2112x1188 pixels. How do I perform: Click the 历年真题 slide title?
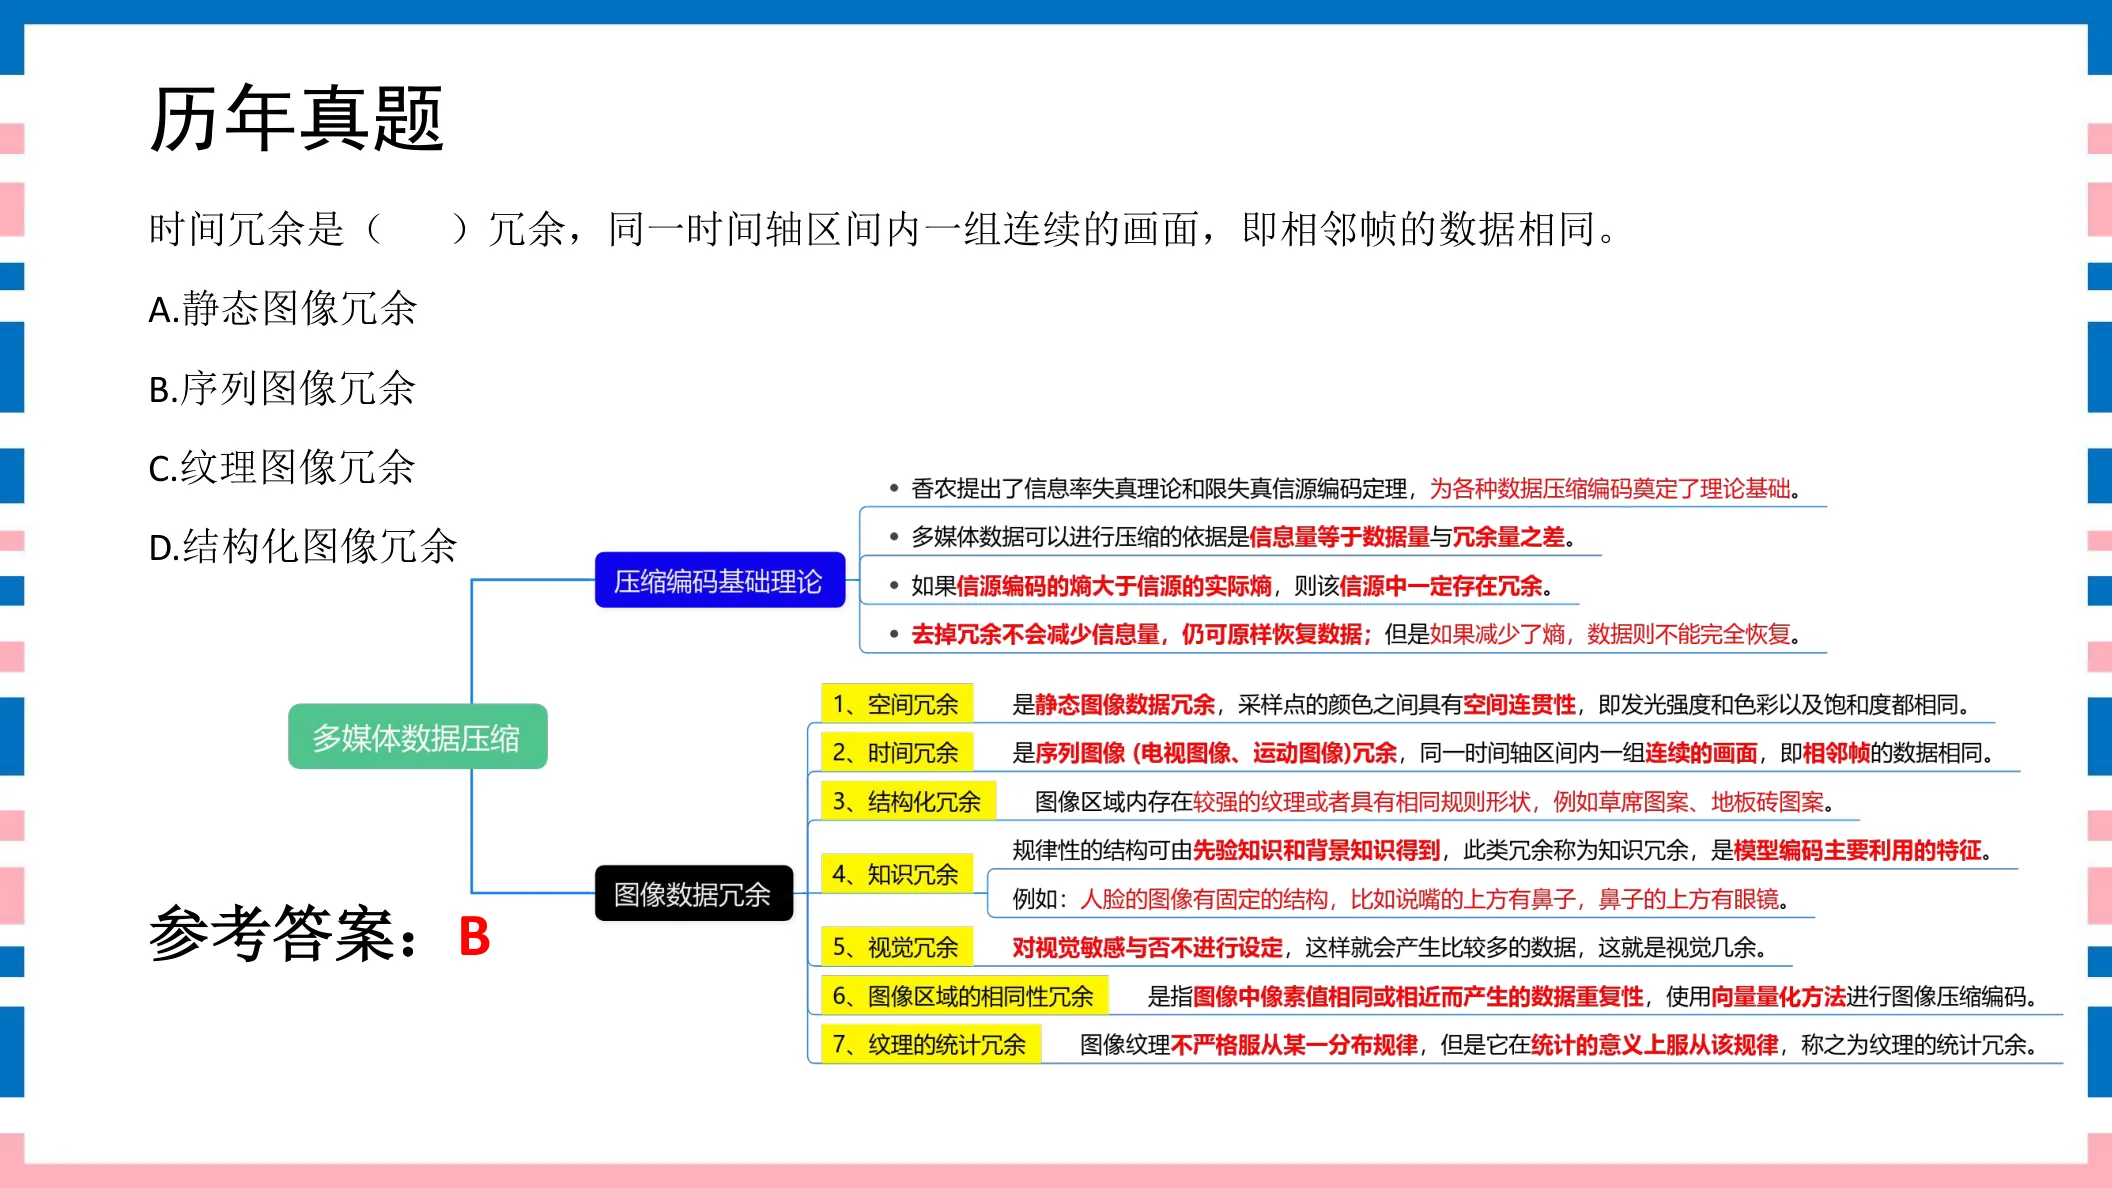point(296,119)
